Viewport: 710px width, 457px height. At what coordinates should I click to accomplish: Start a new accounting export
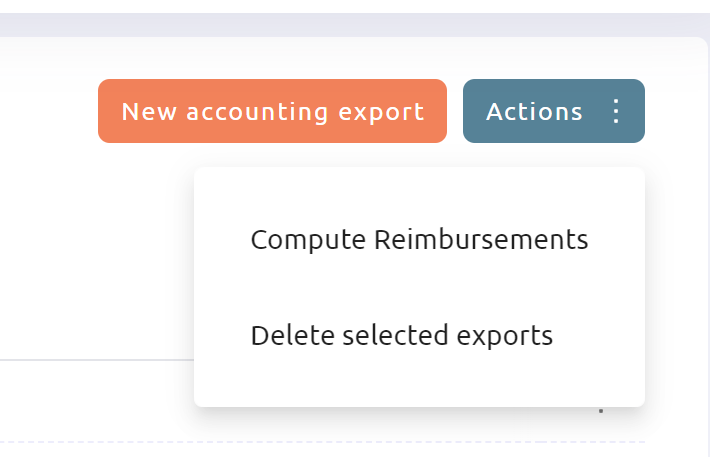(x=273, y=111)
